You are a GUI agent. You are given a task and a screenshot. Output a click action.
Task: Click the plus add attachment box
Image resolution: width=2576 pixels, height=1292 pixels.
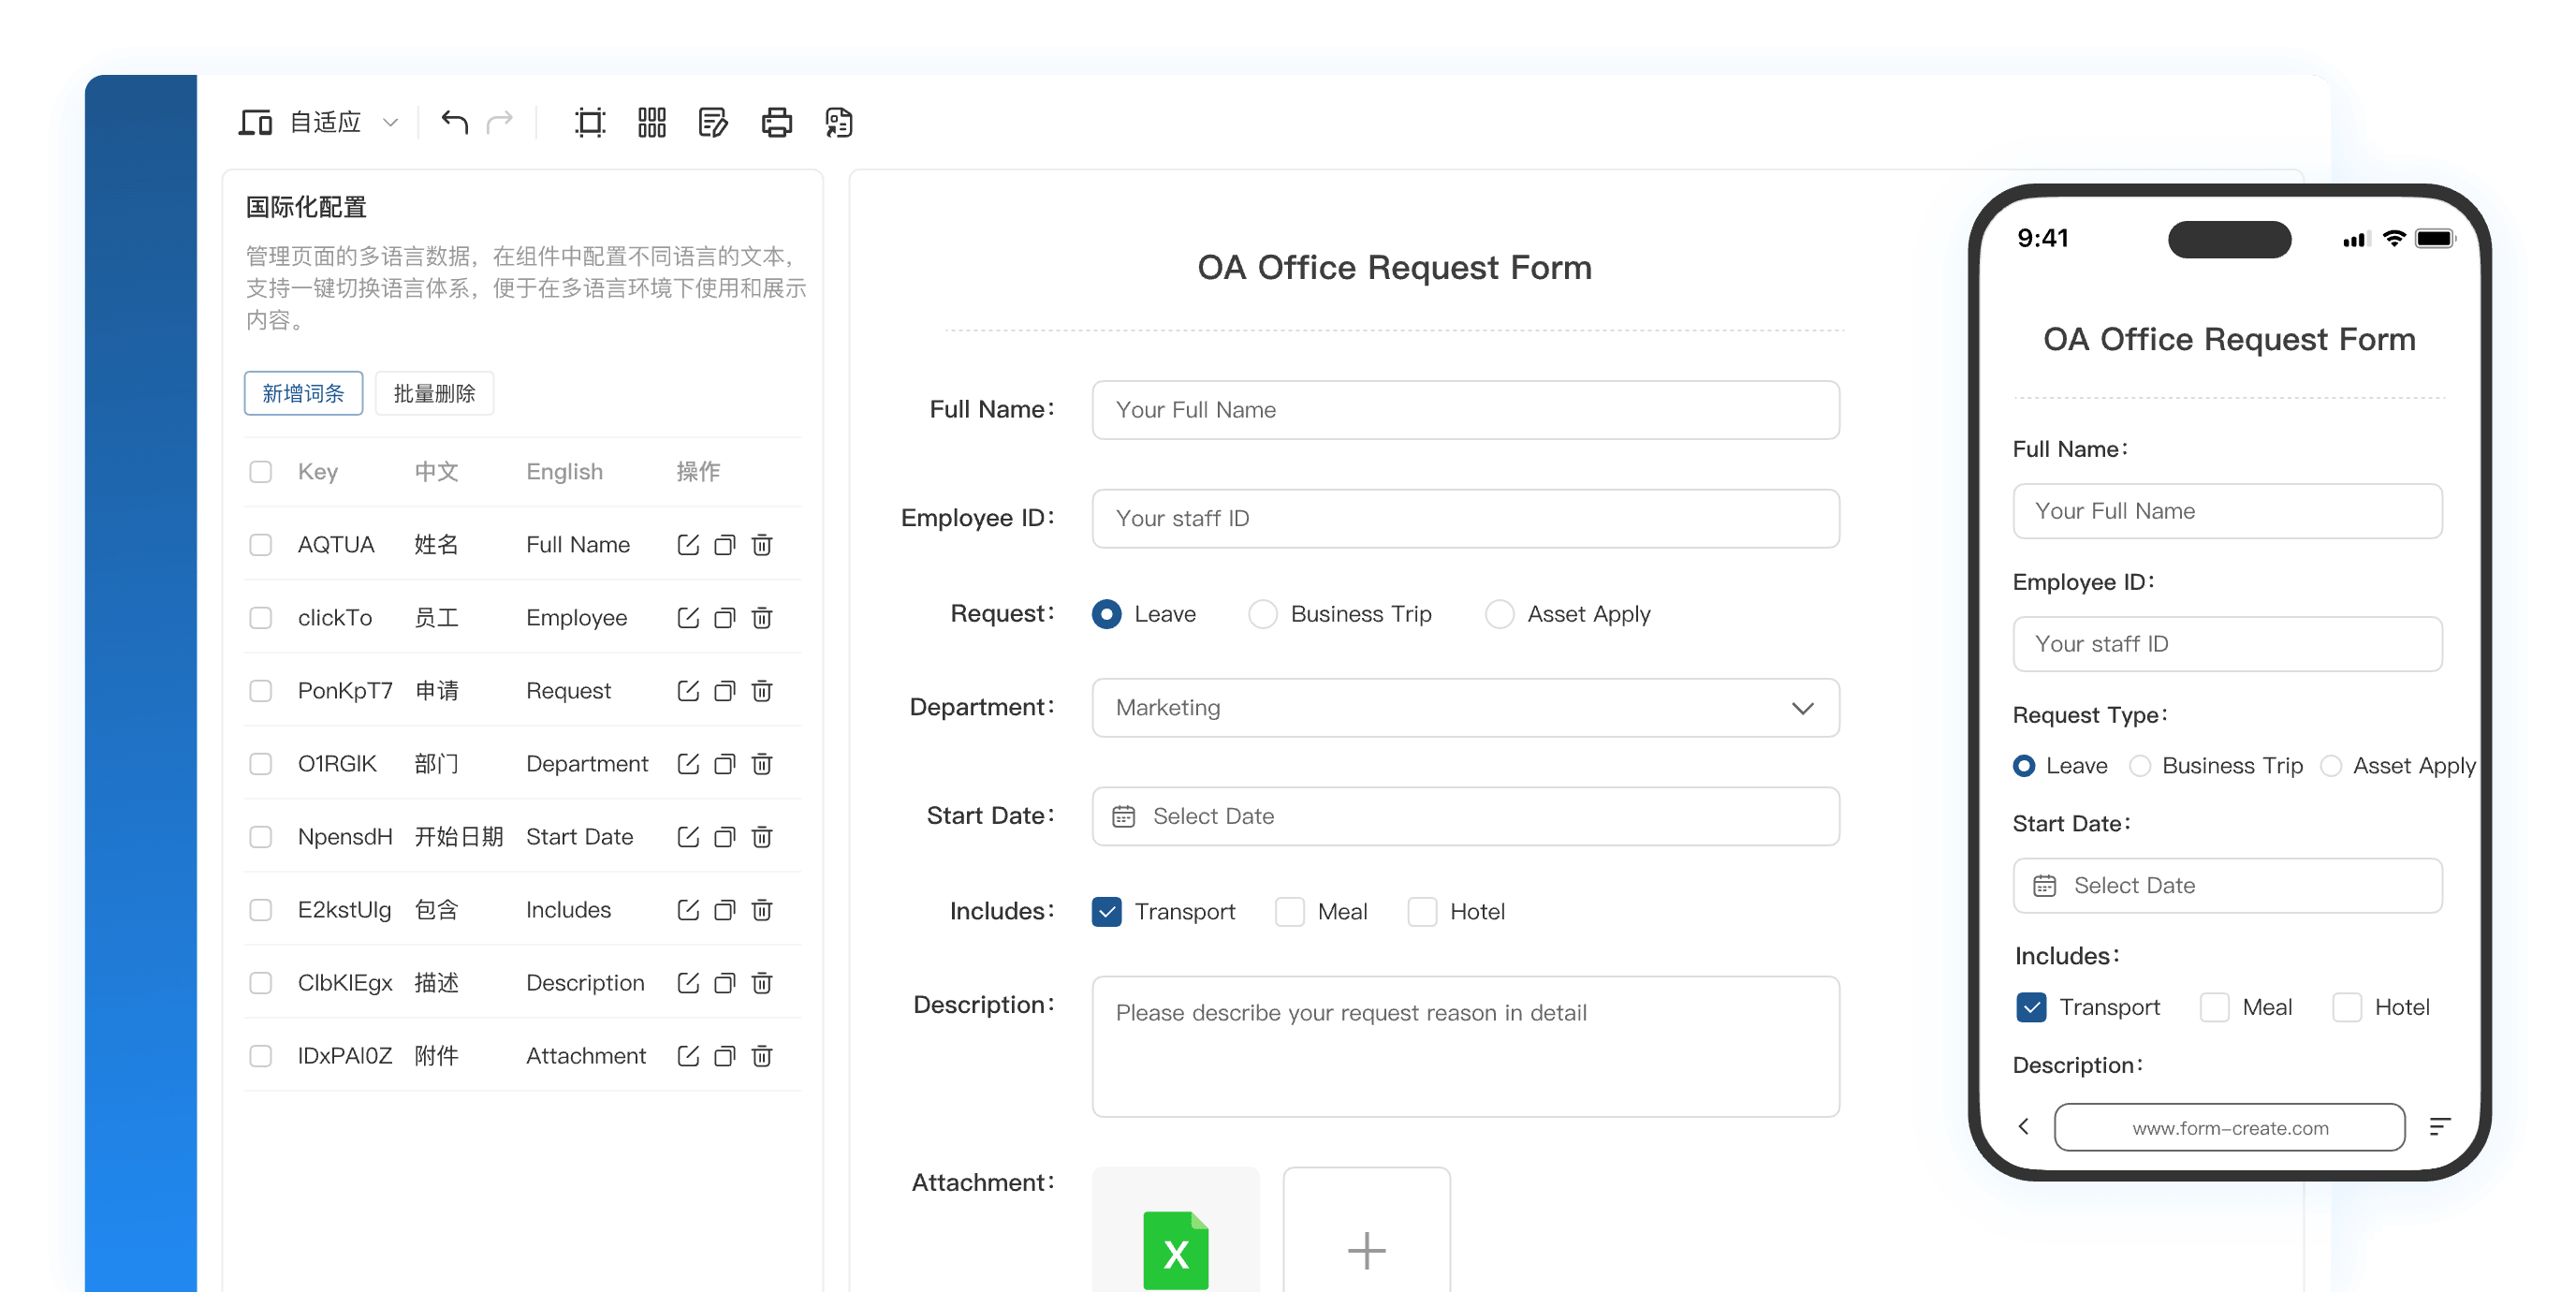[x=1366, y=1231]
